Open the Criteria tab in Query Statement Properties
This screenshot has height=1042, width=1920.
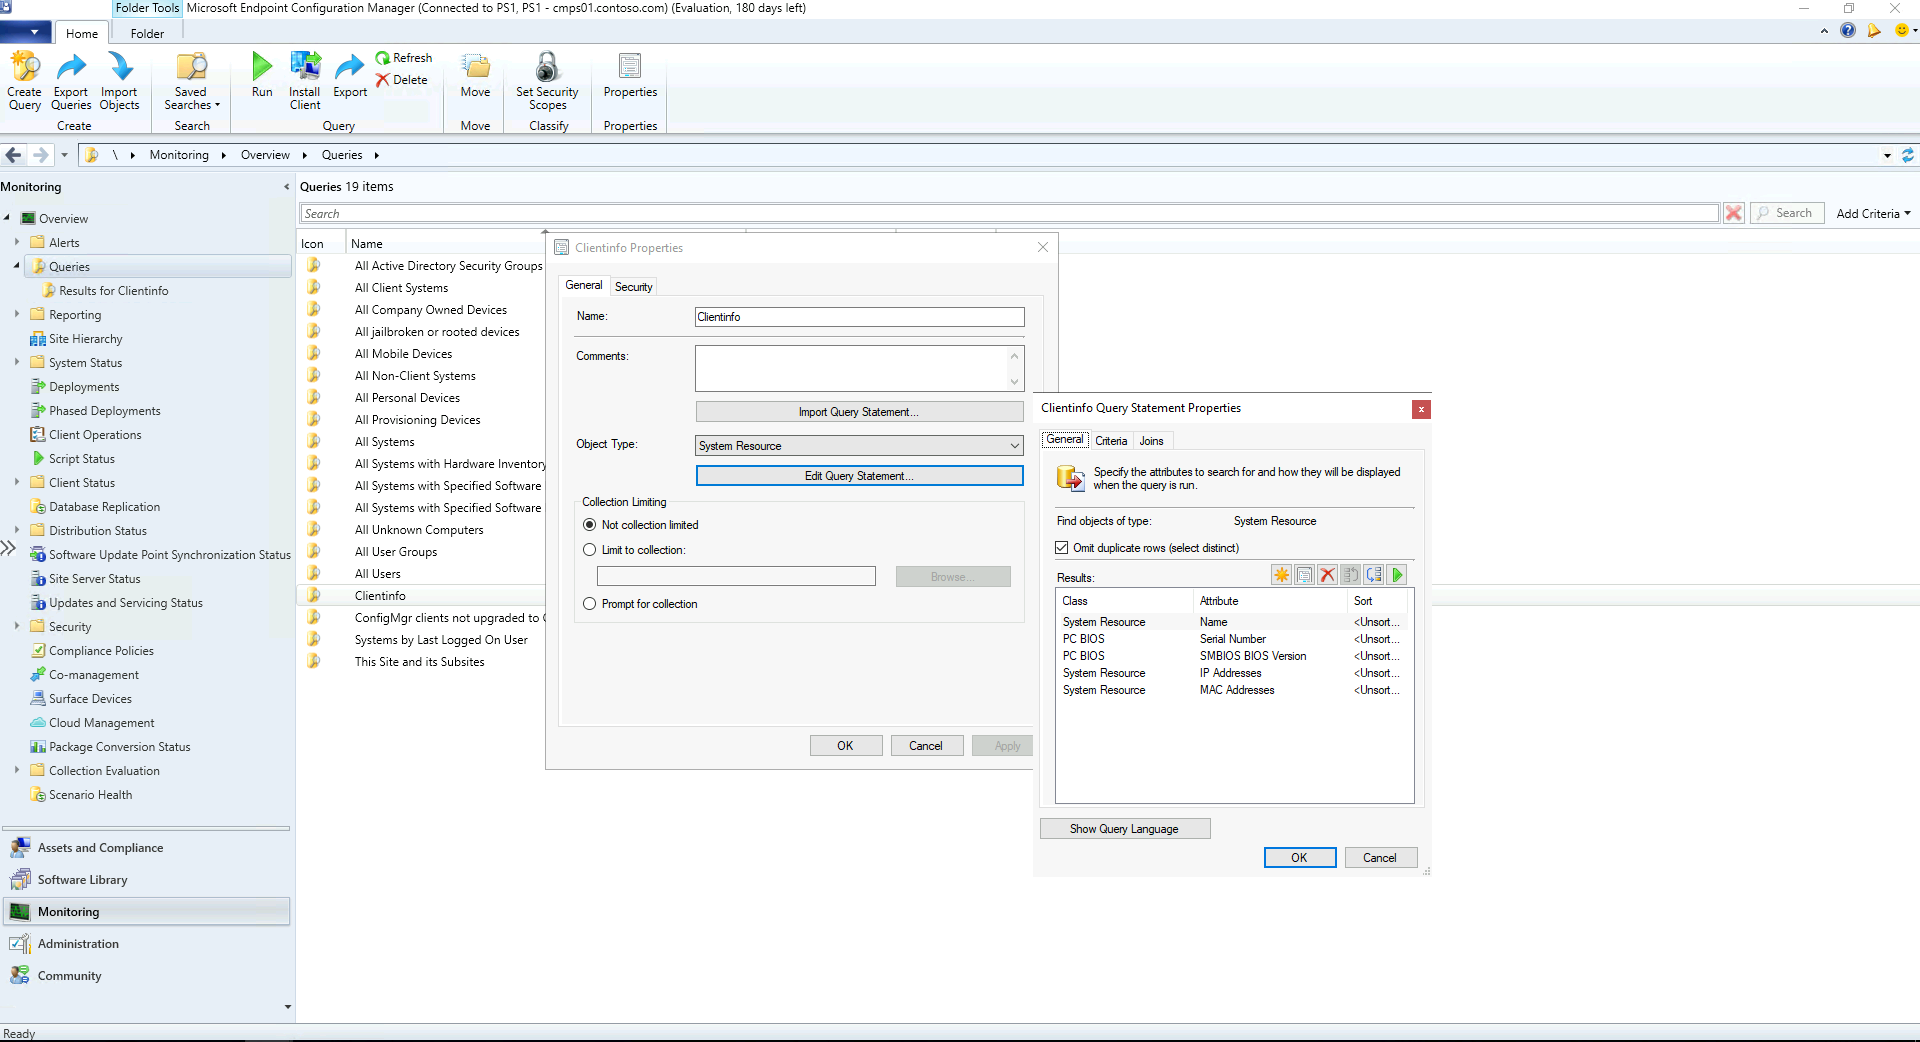(1111, 440)
